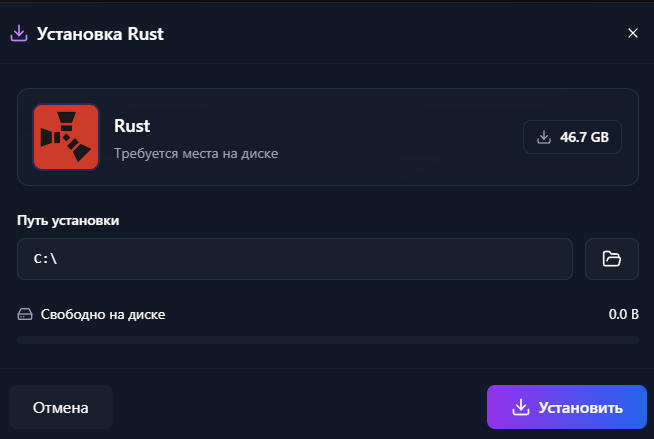Click the 0.0 B free space value

[623, 314]
